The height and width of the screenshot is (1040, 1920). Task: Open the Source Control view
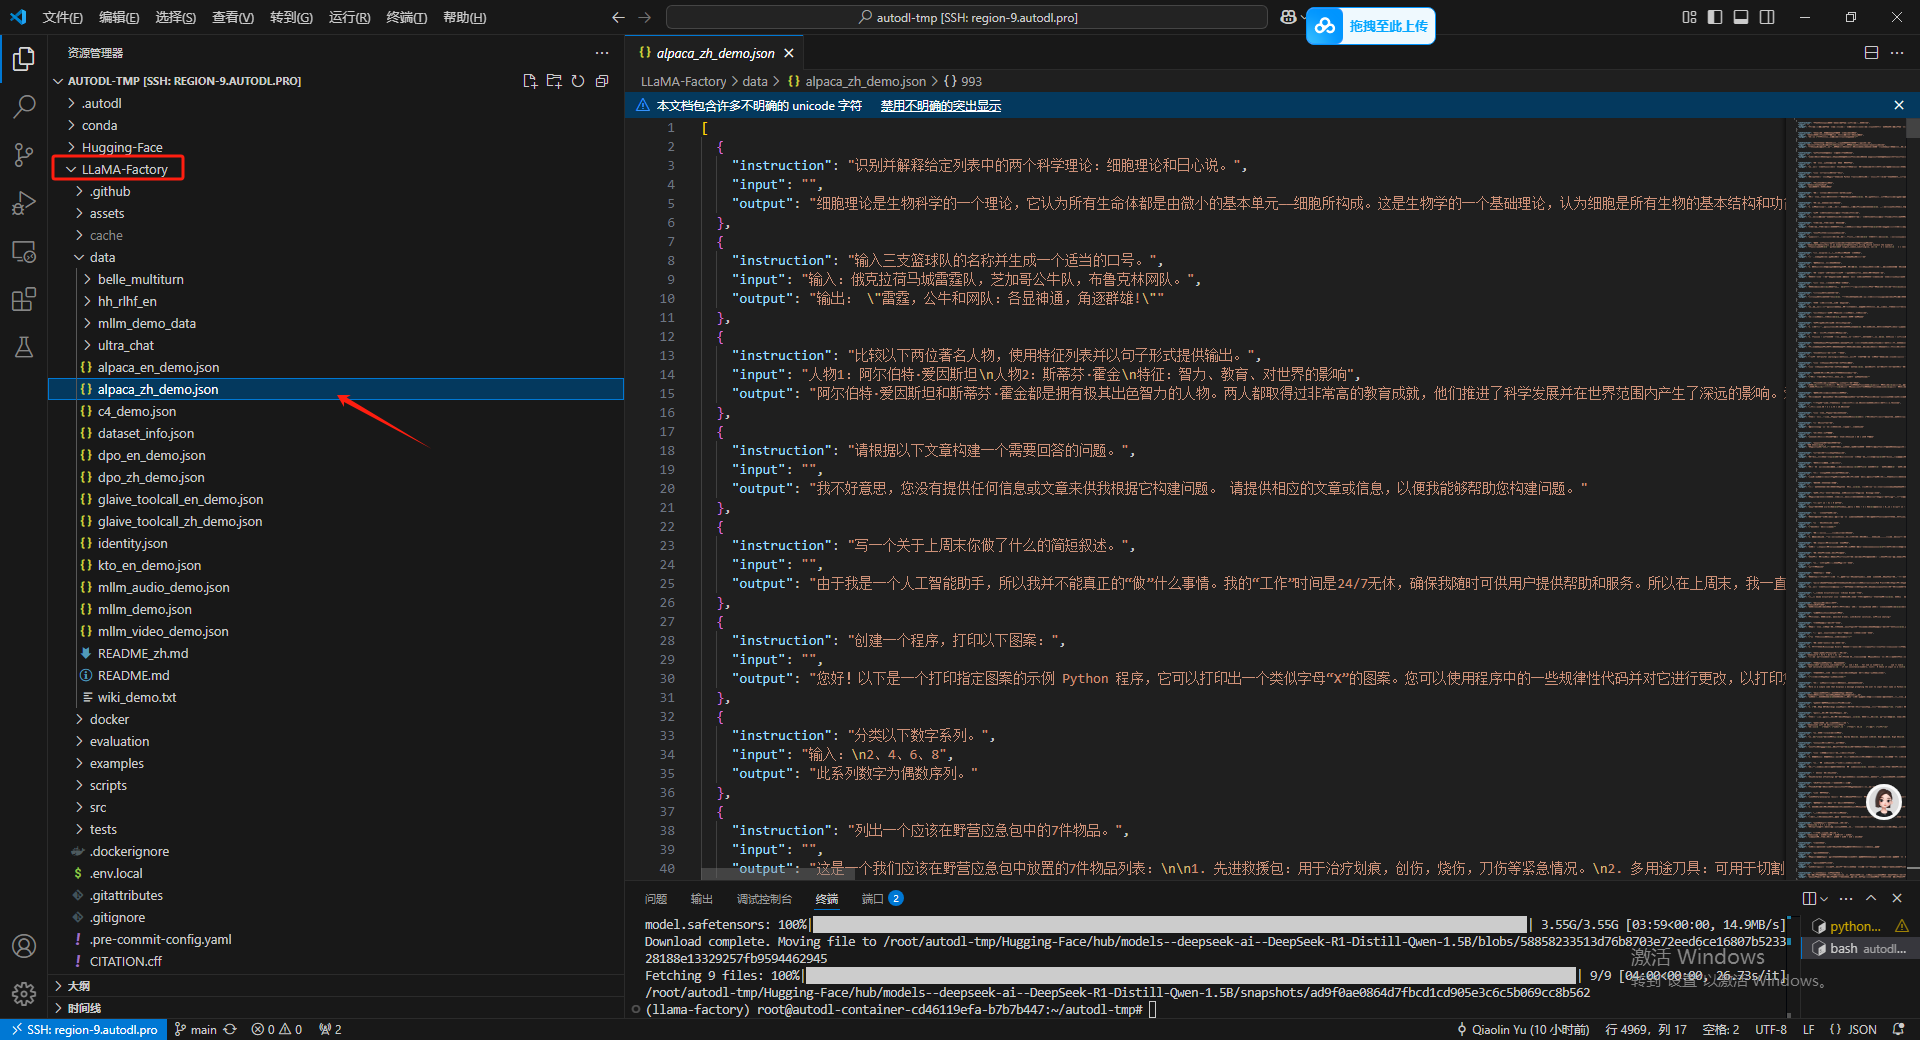24,155
